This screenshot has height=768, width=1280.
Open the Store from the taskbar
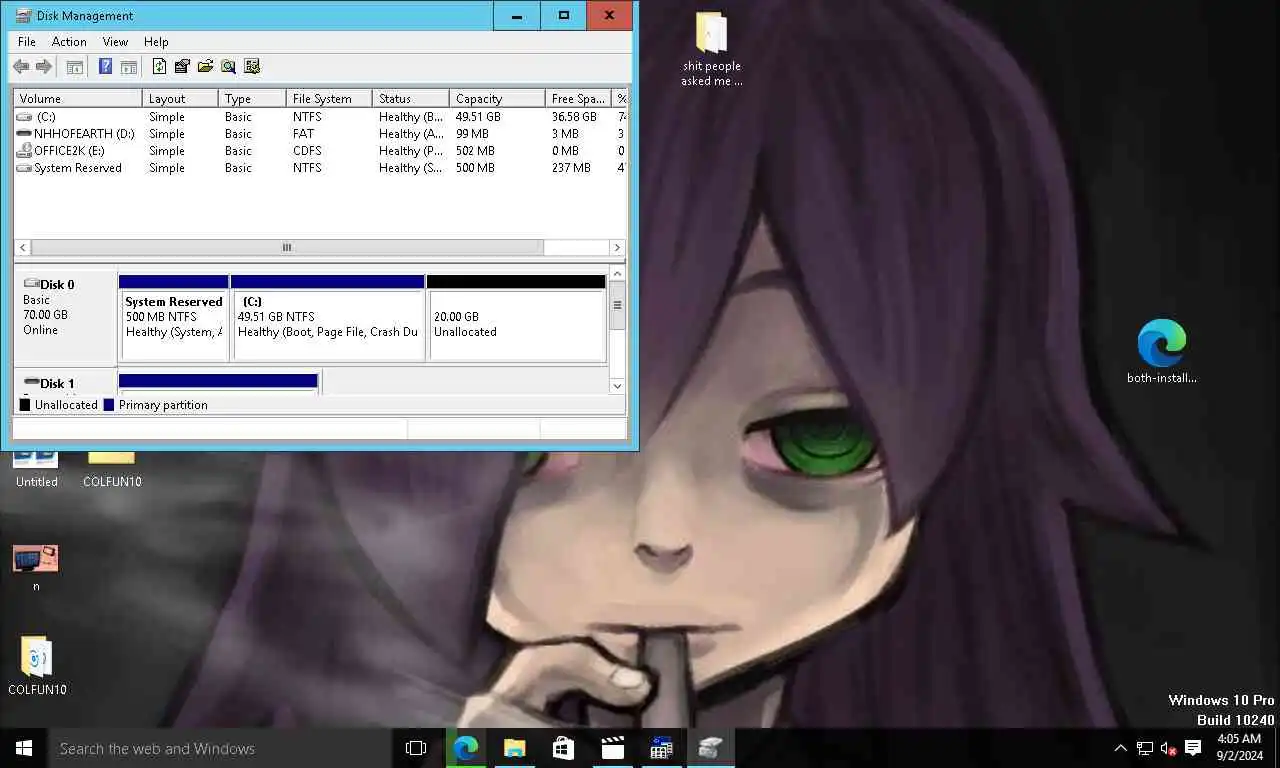563,748
